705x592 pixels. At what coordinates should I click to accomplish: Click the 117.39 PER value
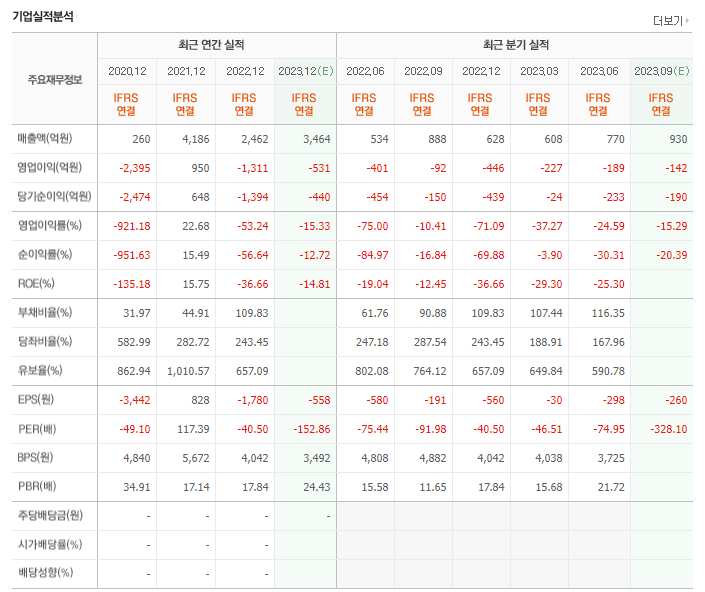point(193,429)
